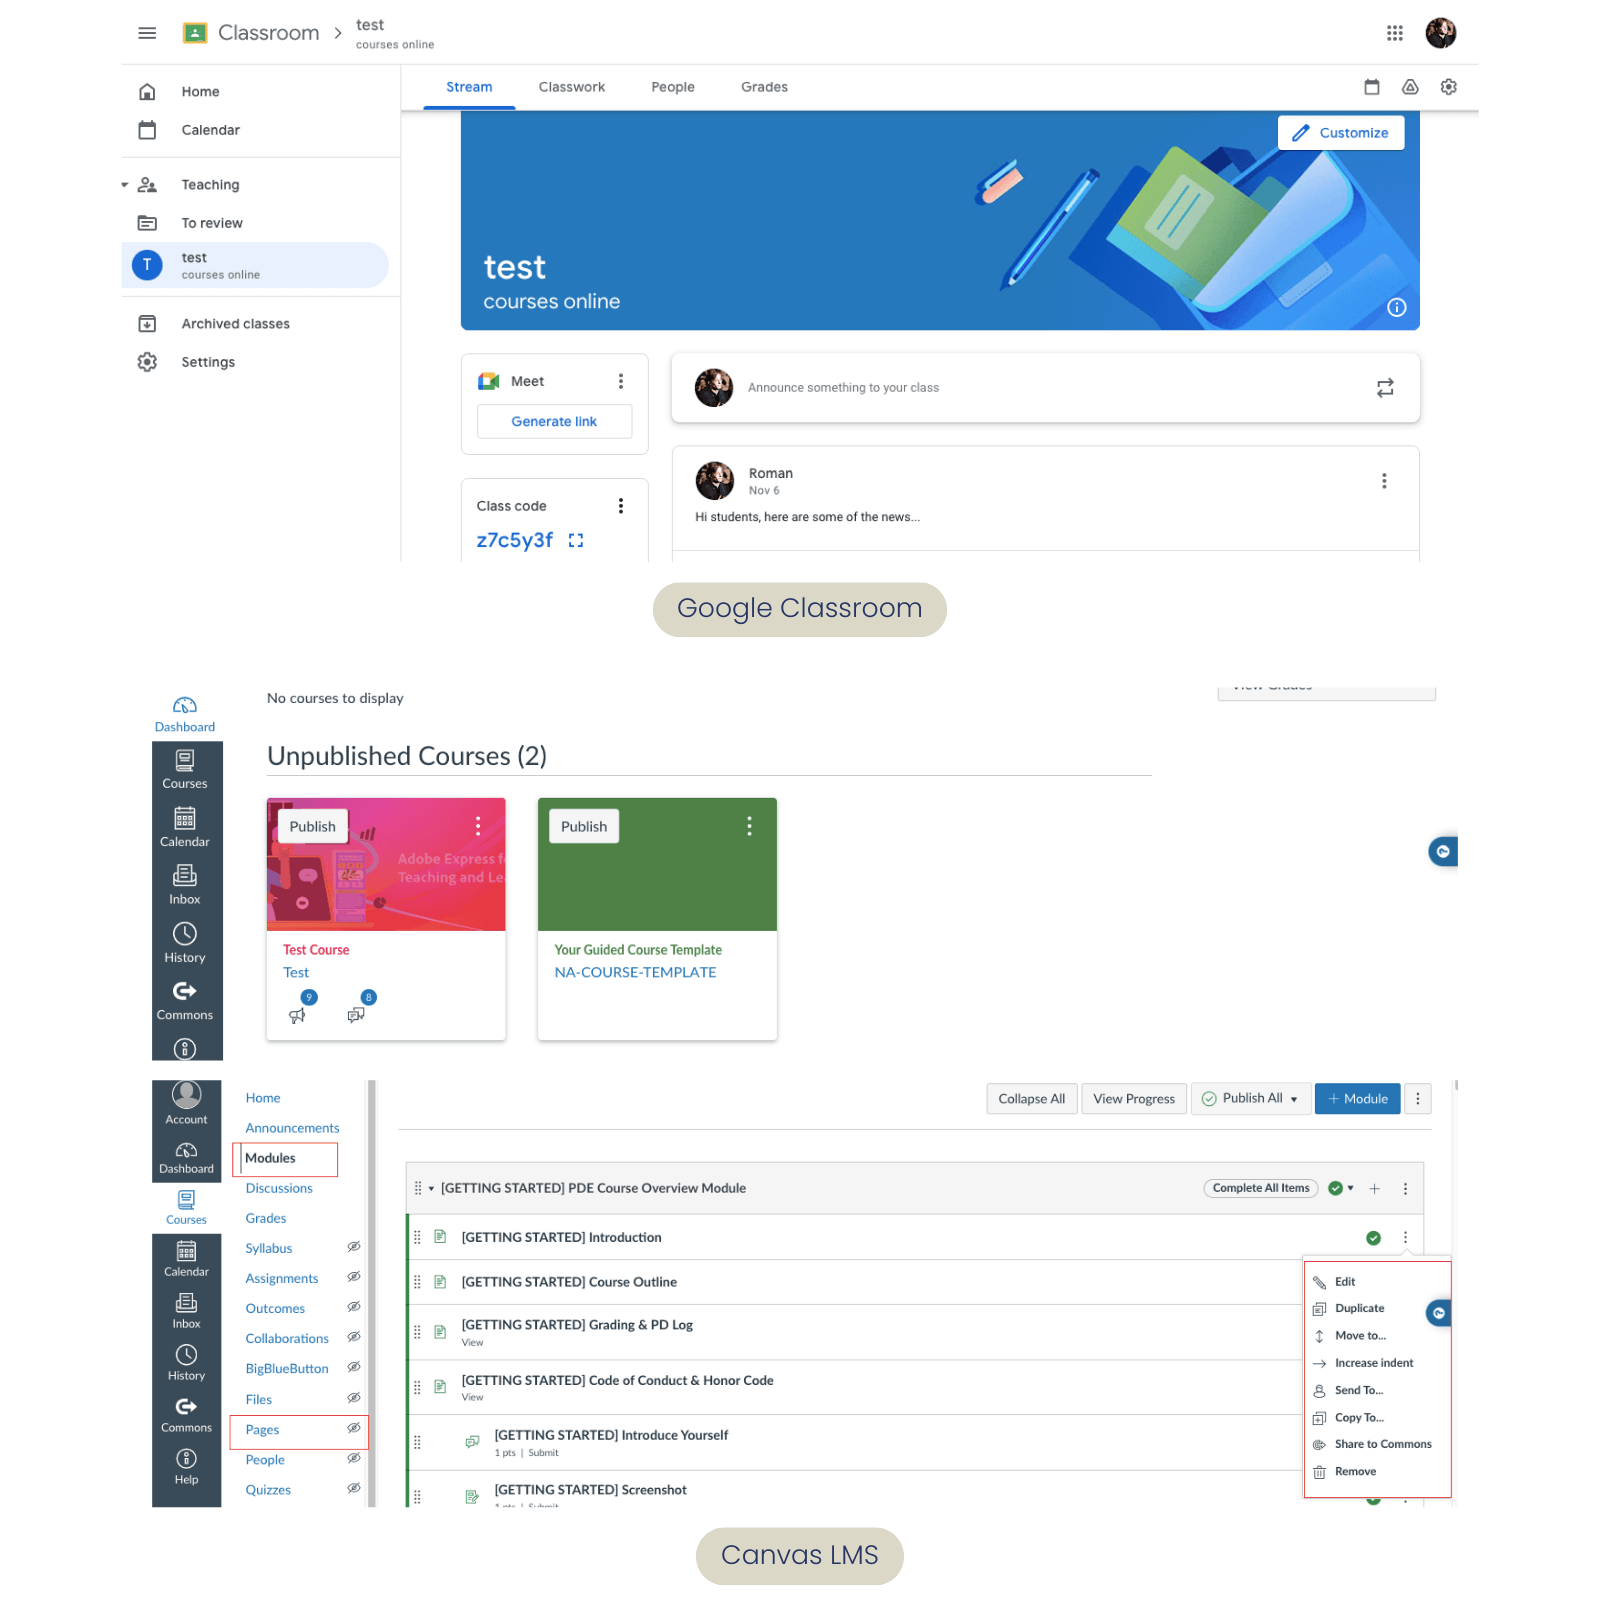Open the Google Classroom hamburger main menu

click(147, 33)
